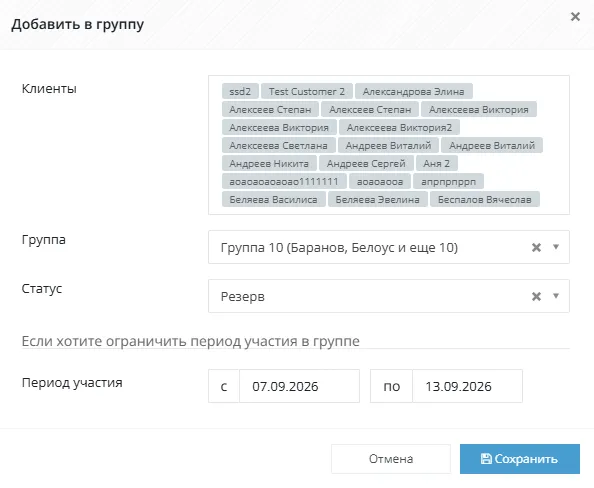The width and height of the screenshot is (594, 488).
Task: Select the Test Customer 2 tag
Action: click(x=307, y=91)
